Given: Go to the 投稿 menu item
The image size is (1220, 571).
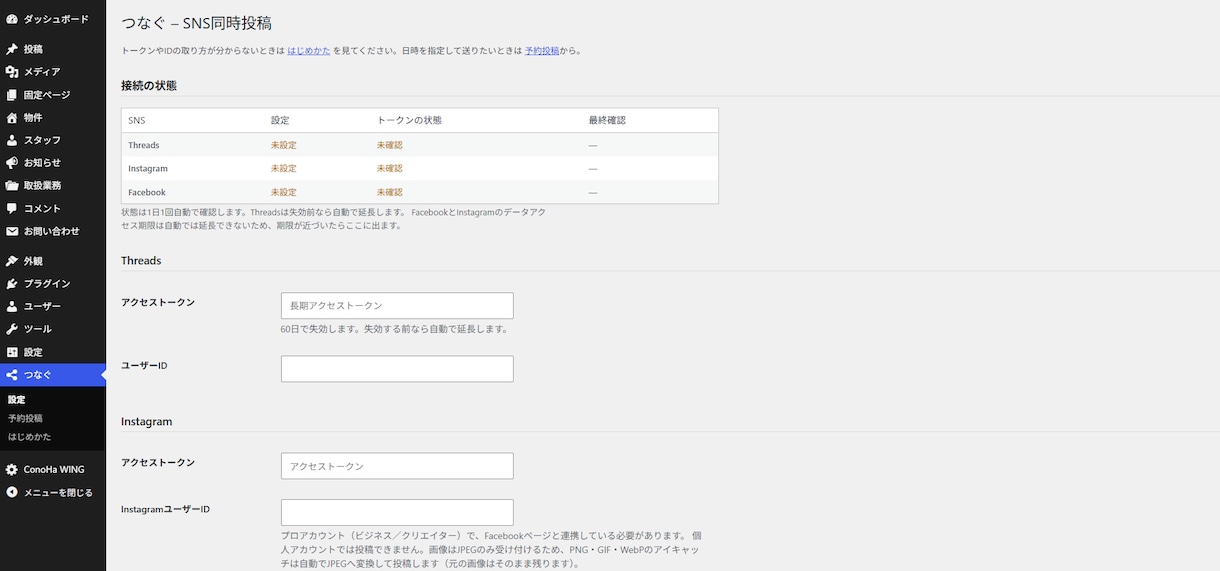Looking at the screenshot, I should point(53,49).
